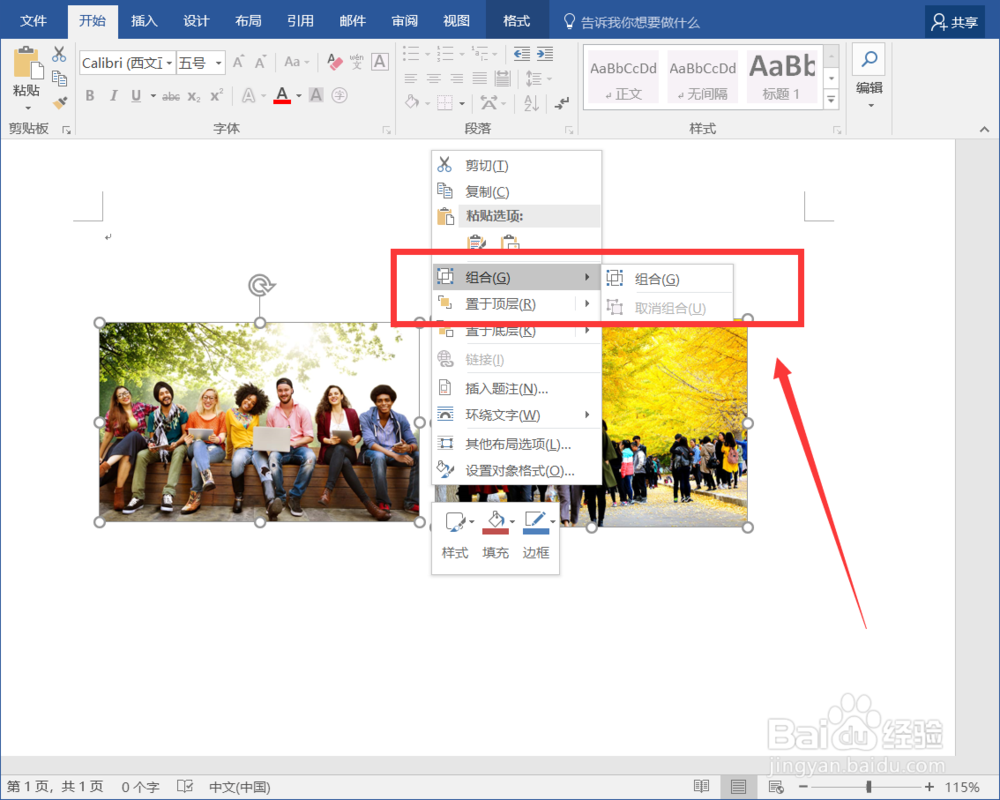Viewport: 1000px width, 800px height.
Task: Apply character border icon (boxed A)
Action: tap(379, 62)
